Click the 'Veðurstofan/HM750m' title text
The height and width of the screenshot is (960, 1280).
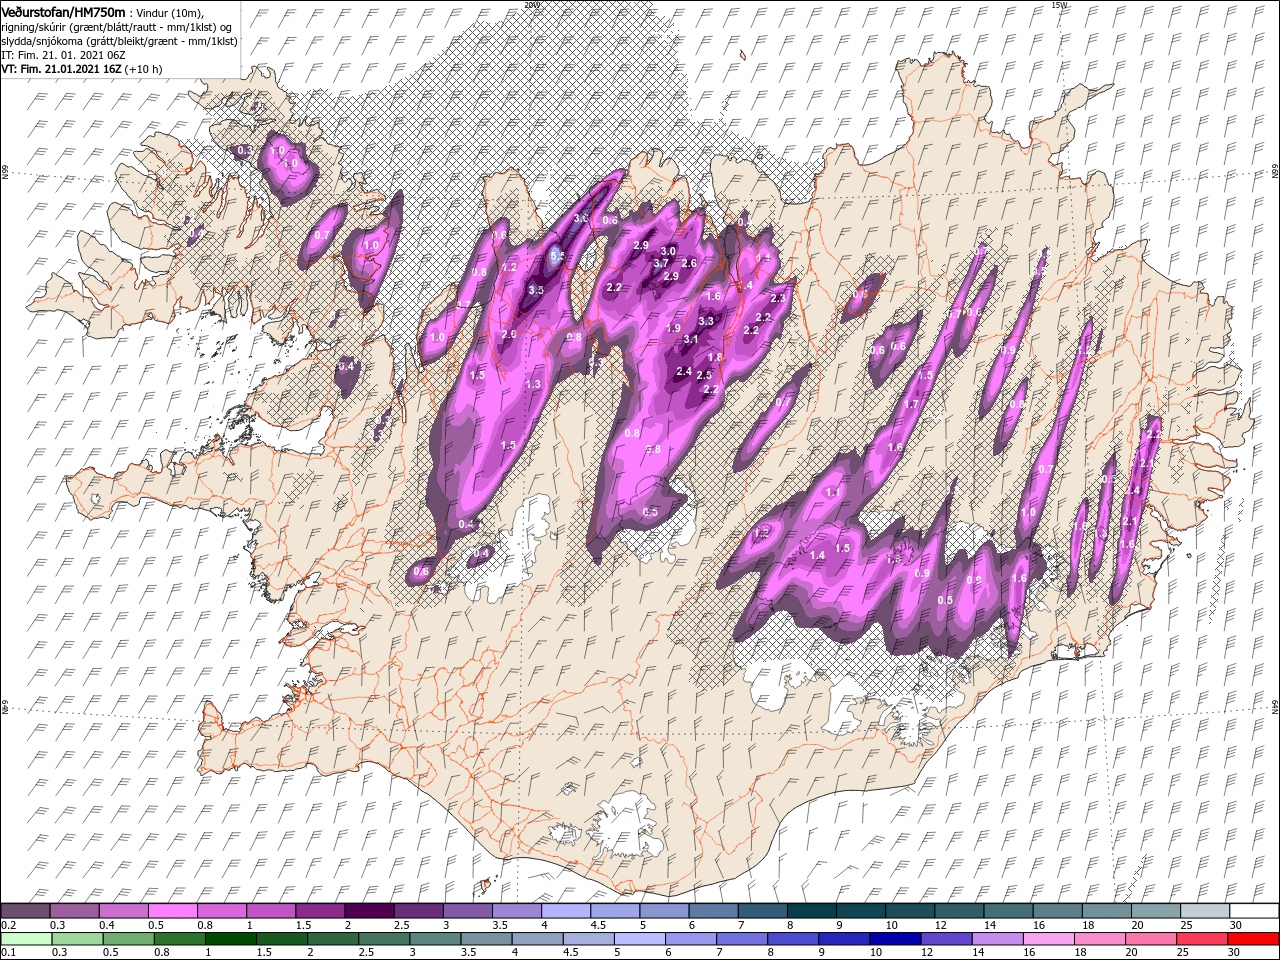tap(63, 11)
